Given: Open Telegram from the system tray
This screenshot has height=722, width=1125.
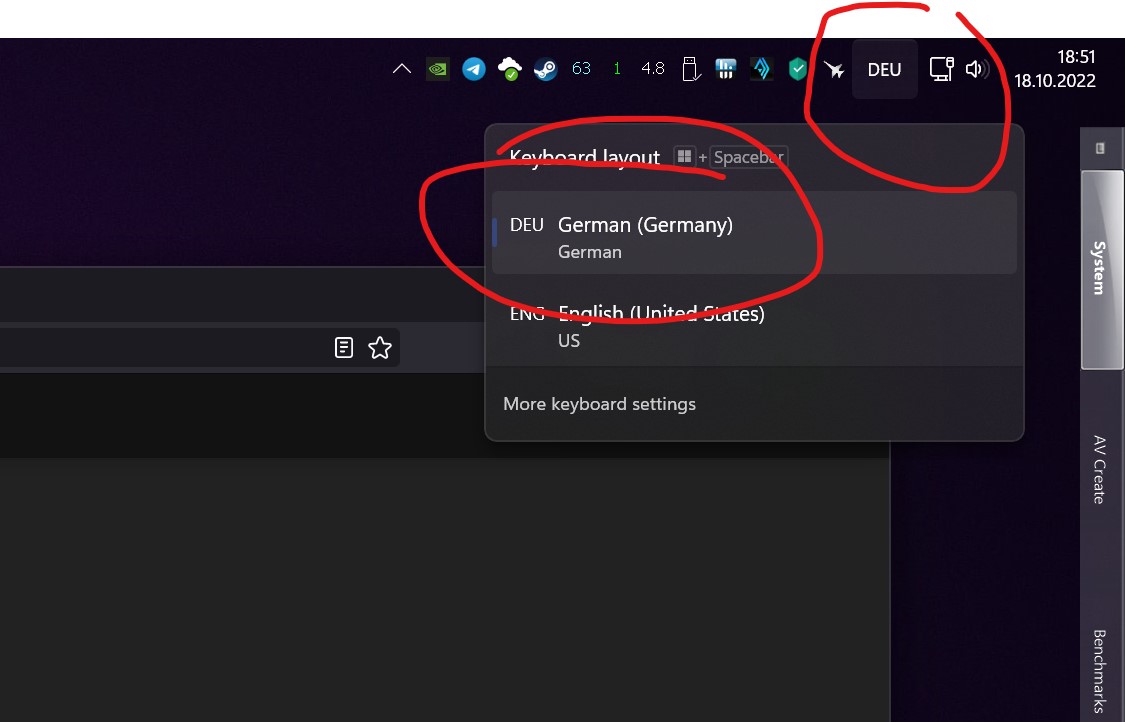Looking at the screenshot, I should point(473,68).
